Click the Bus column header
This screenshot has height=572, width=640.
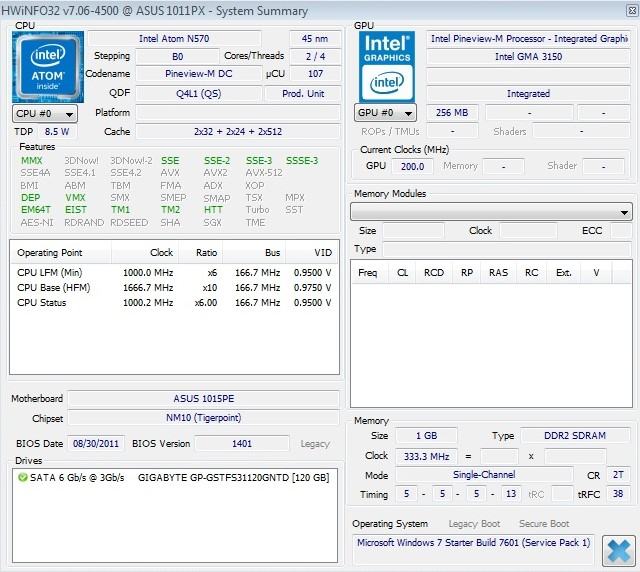click(x=254, y=253)
